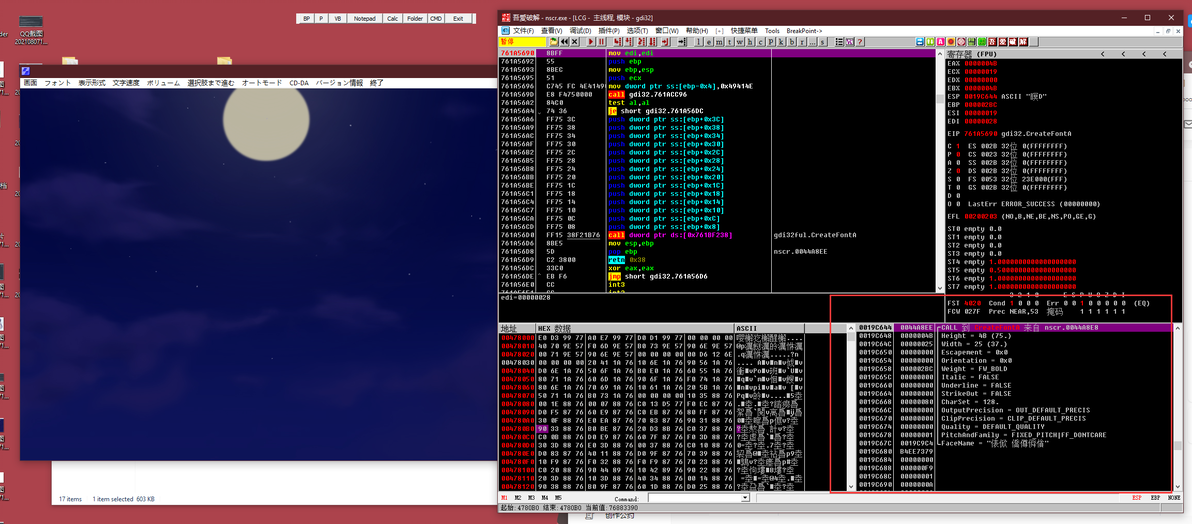
Task: Click the list-view options toolbar icon
Action: [839, 41]
